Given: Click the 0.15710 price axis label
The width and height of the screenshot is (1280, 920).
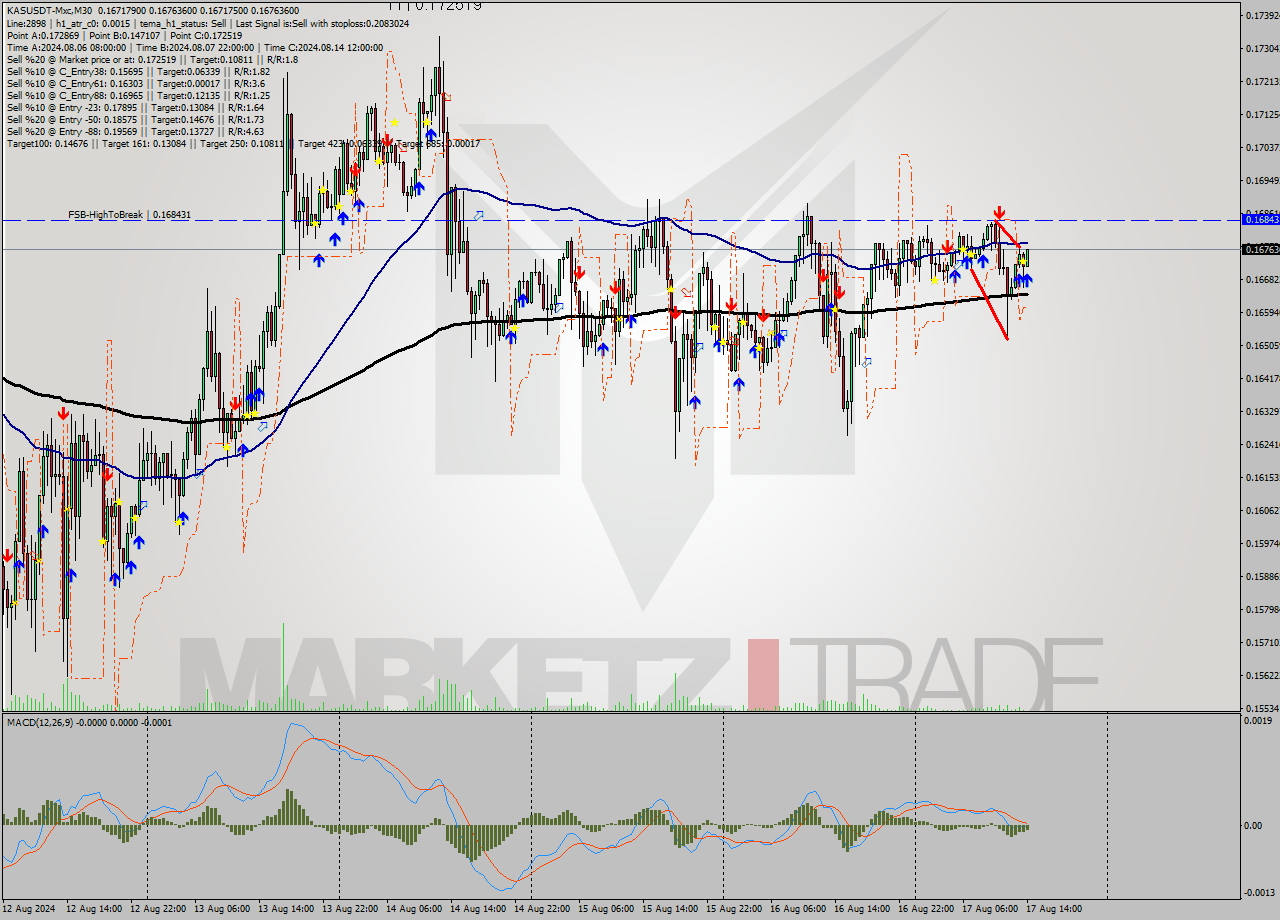Looking at the screenshot, I should coord(1261,642).
